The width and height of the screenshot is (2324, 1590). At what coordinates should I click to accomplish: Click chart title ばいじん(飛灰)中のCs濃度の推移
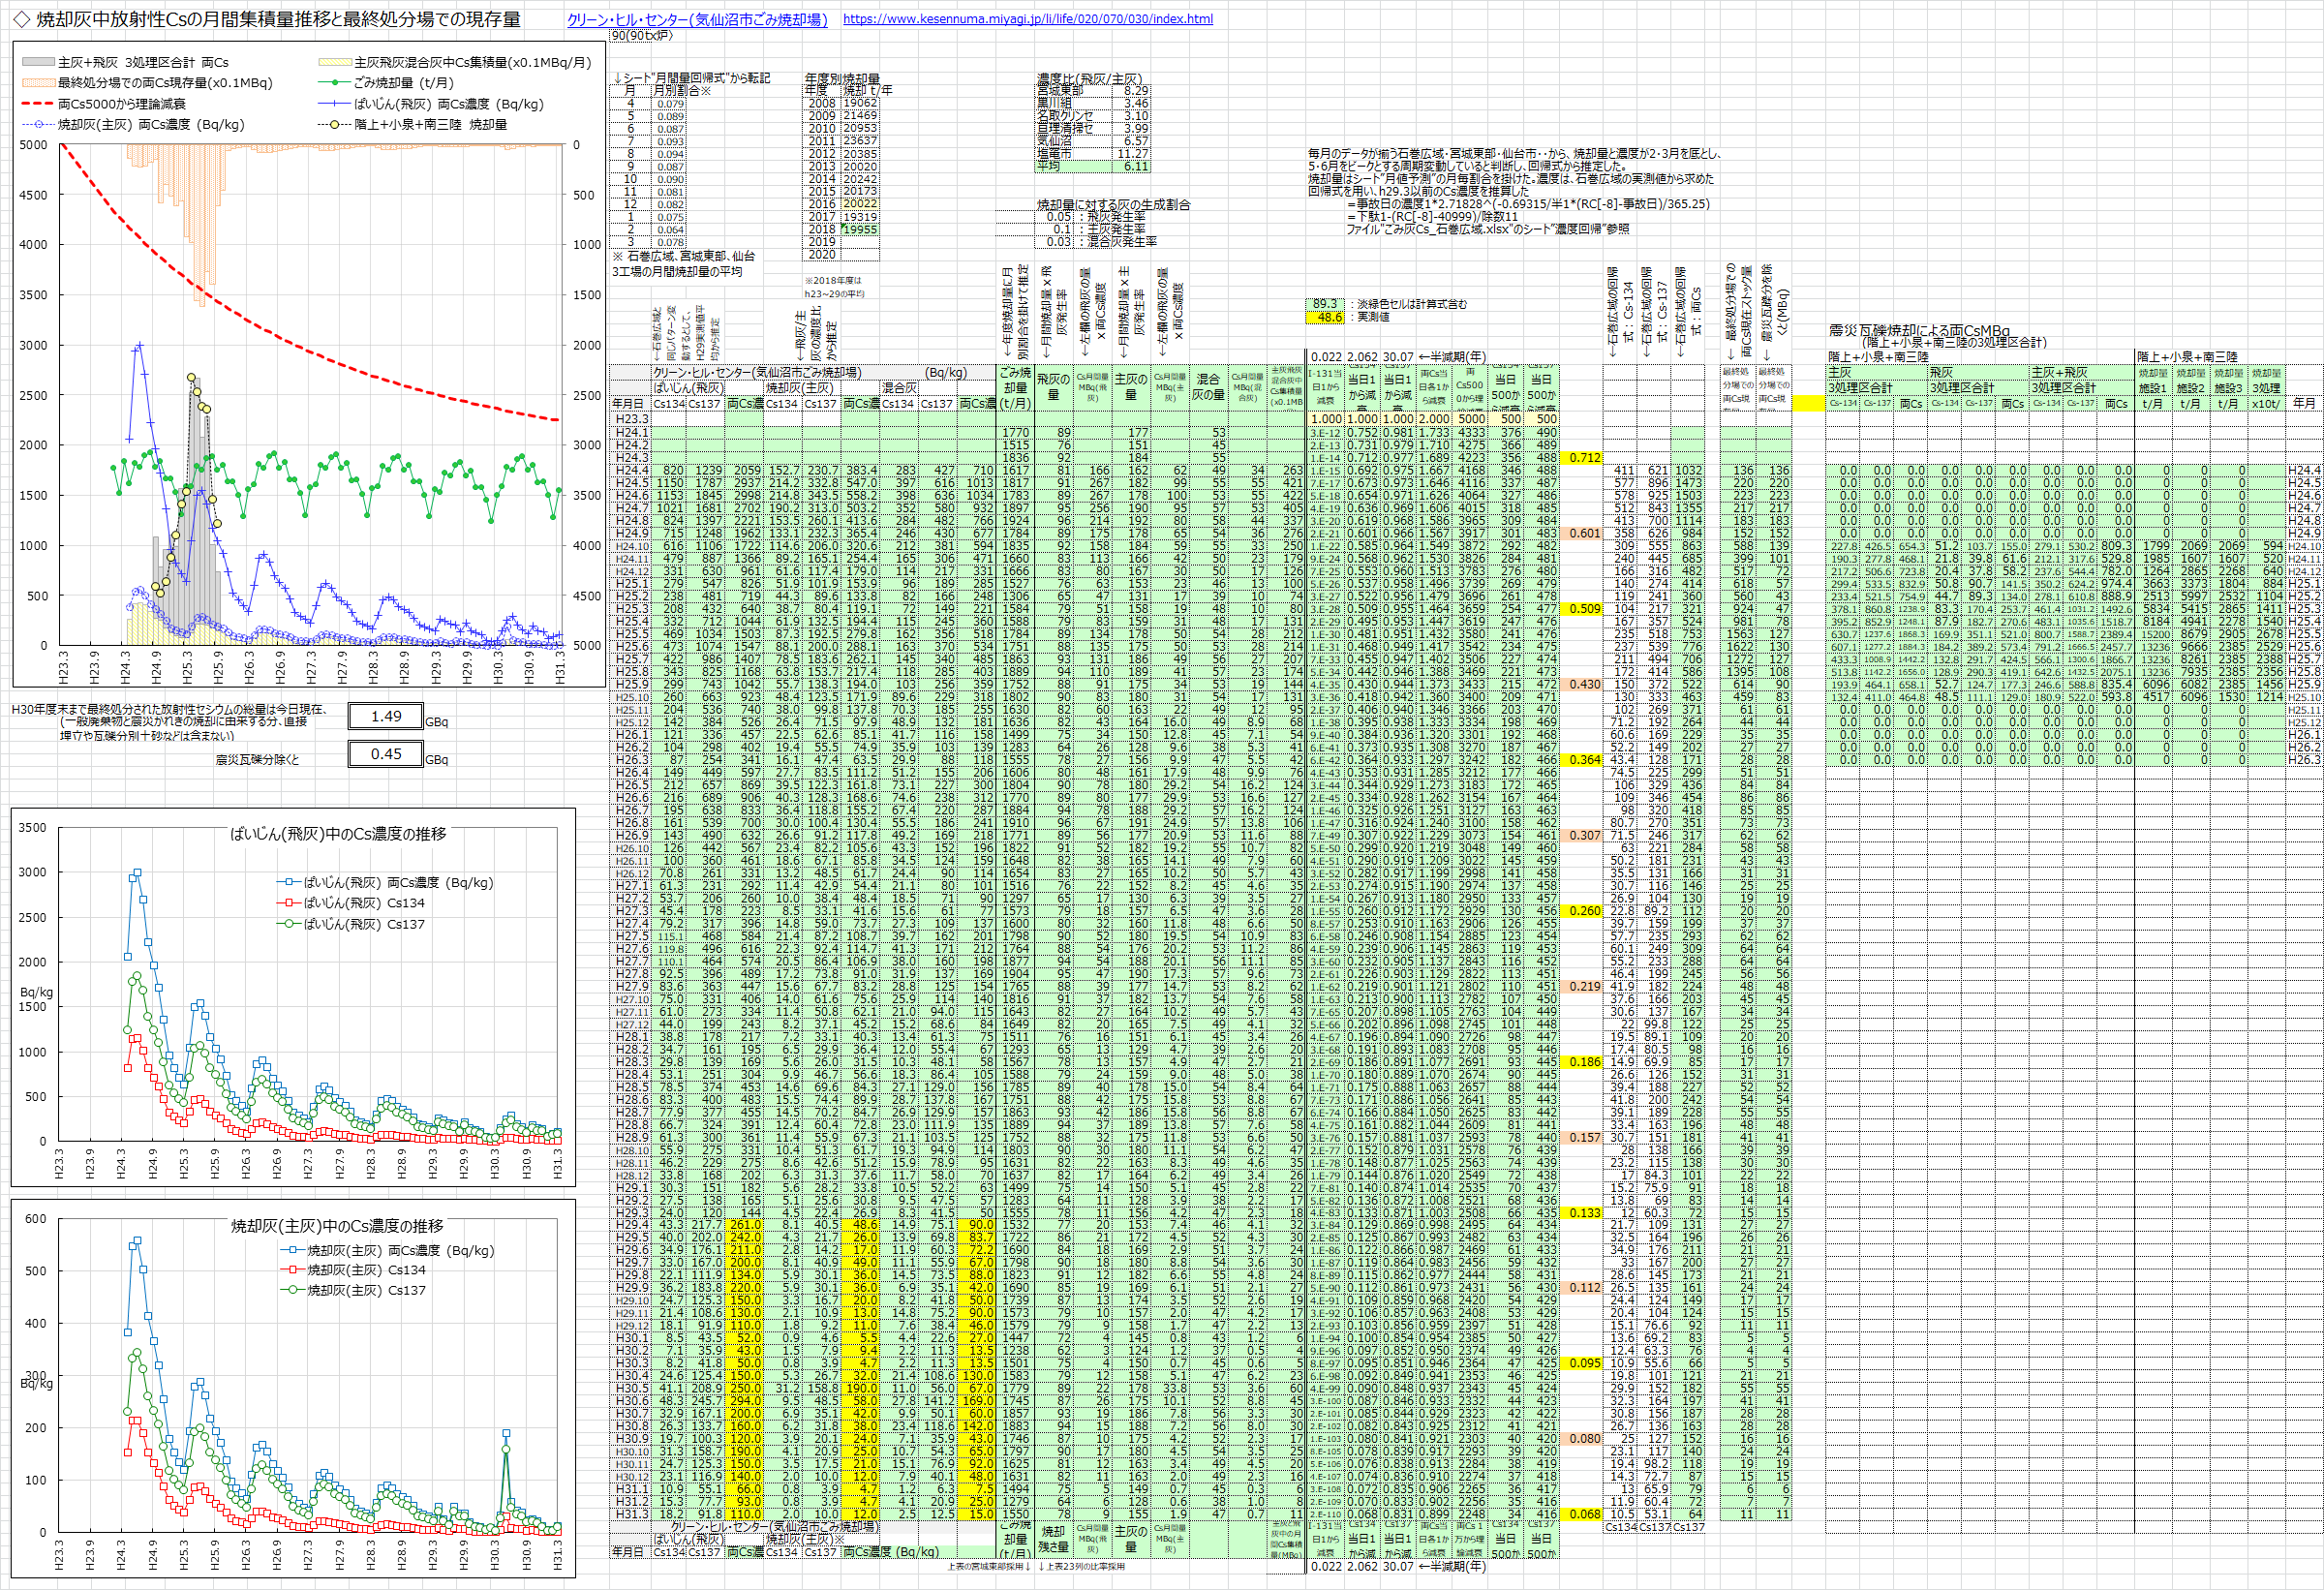click(338, 834)
